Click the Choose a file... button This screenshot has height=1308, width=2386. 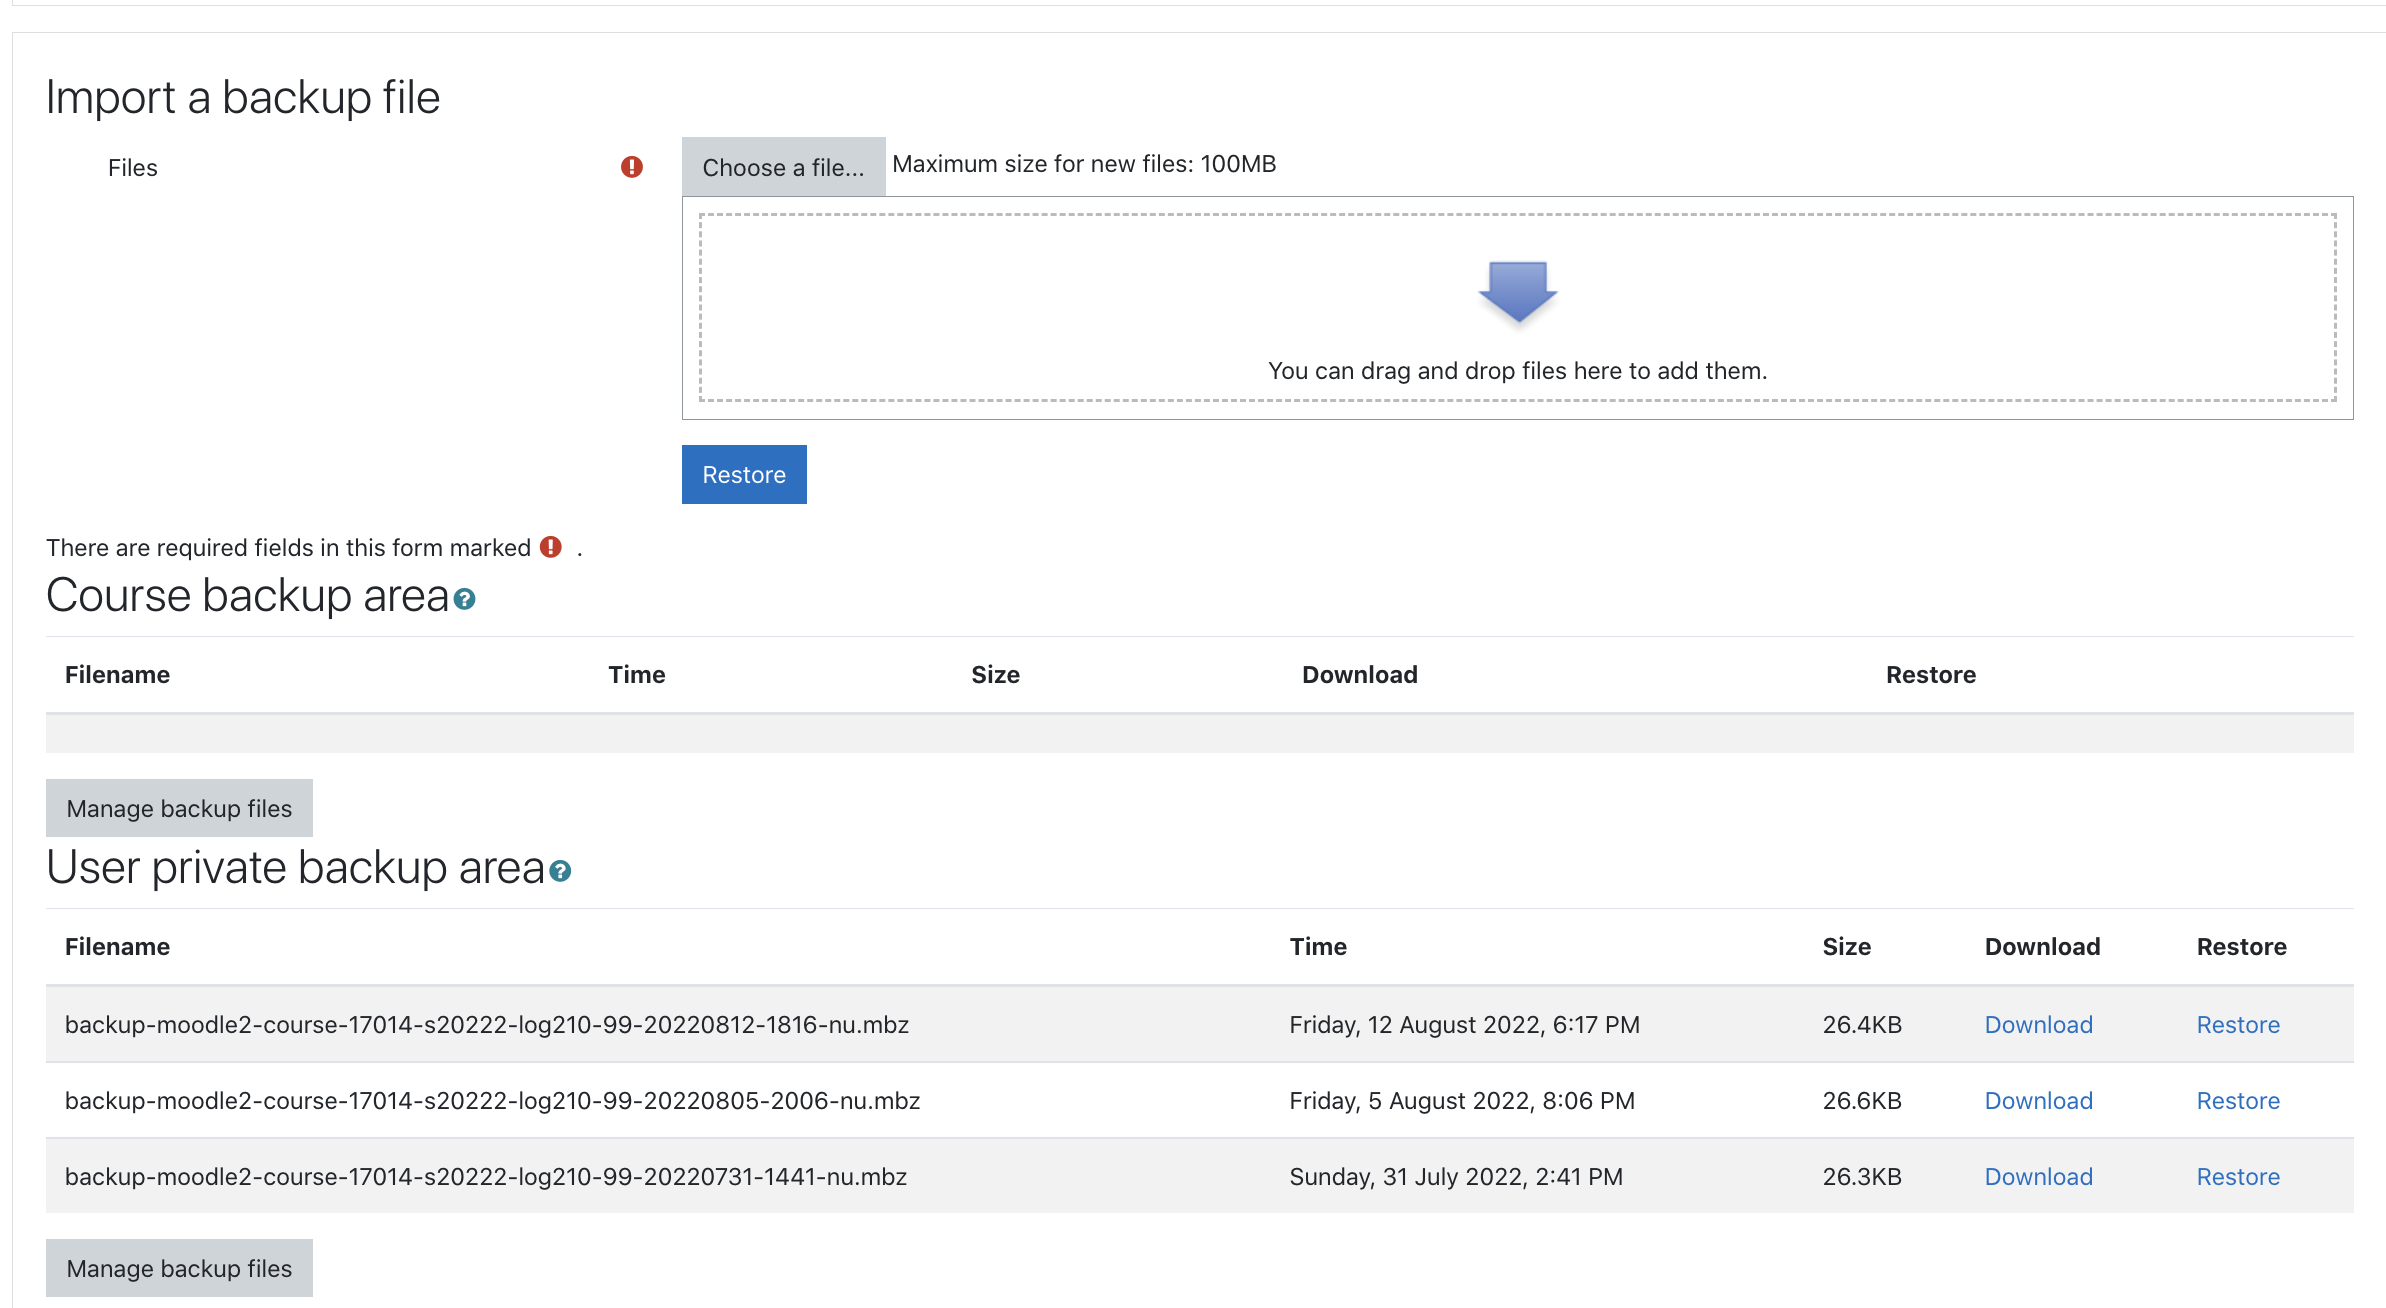coord(783,167)
